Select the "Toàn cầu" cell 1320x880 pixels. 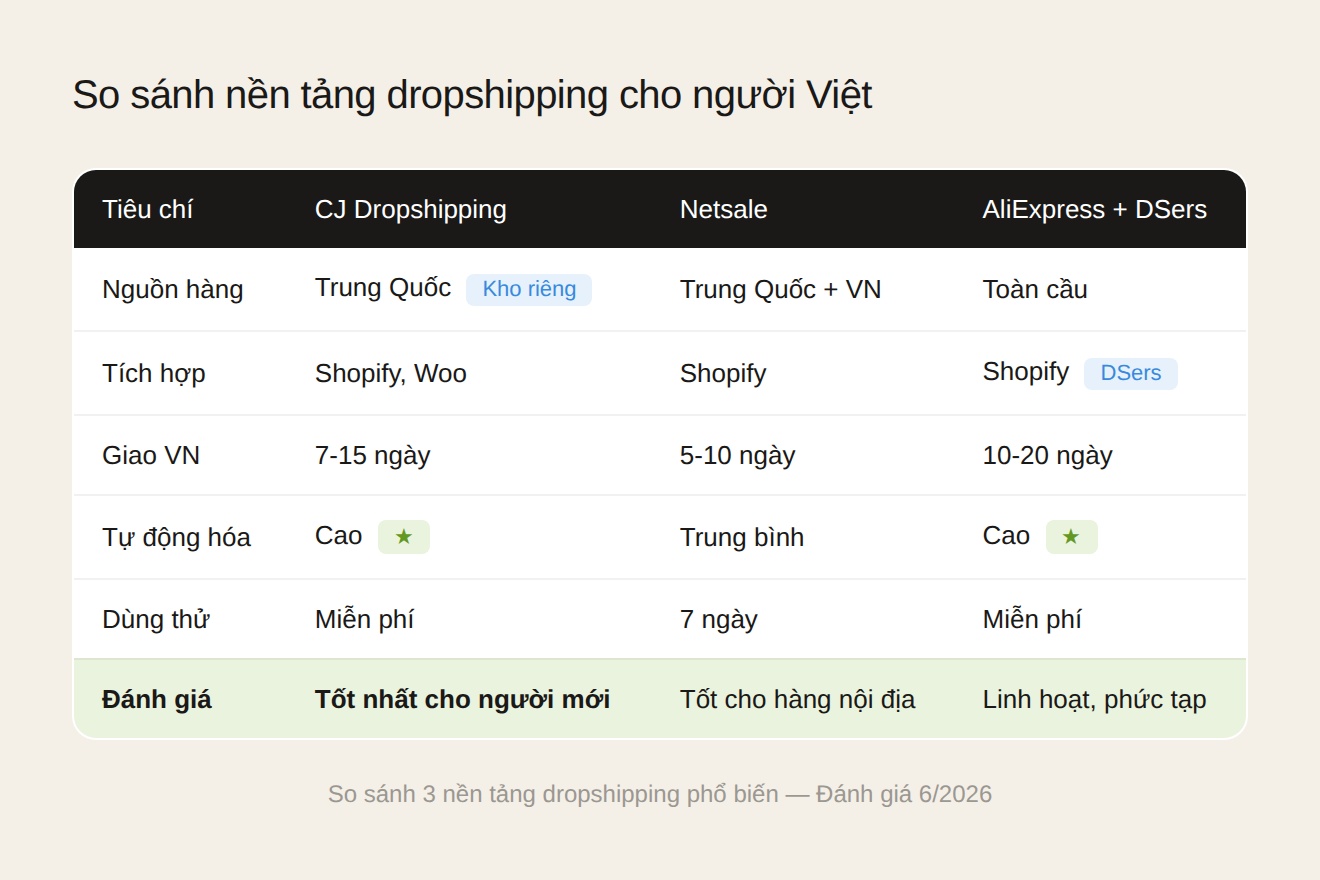click(1035, 289)
